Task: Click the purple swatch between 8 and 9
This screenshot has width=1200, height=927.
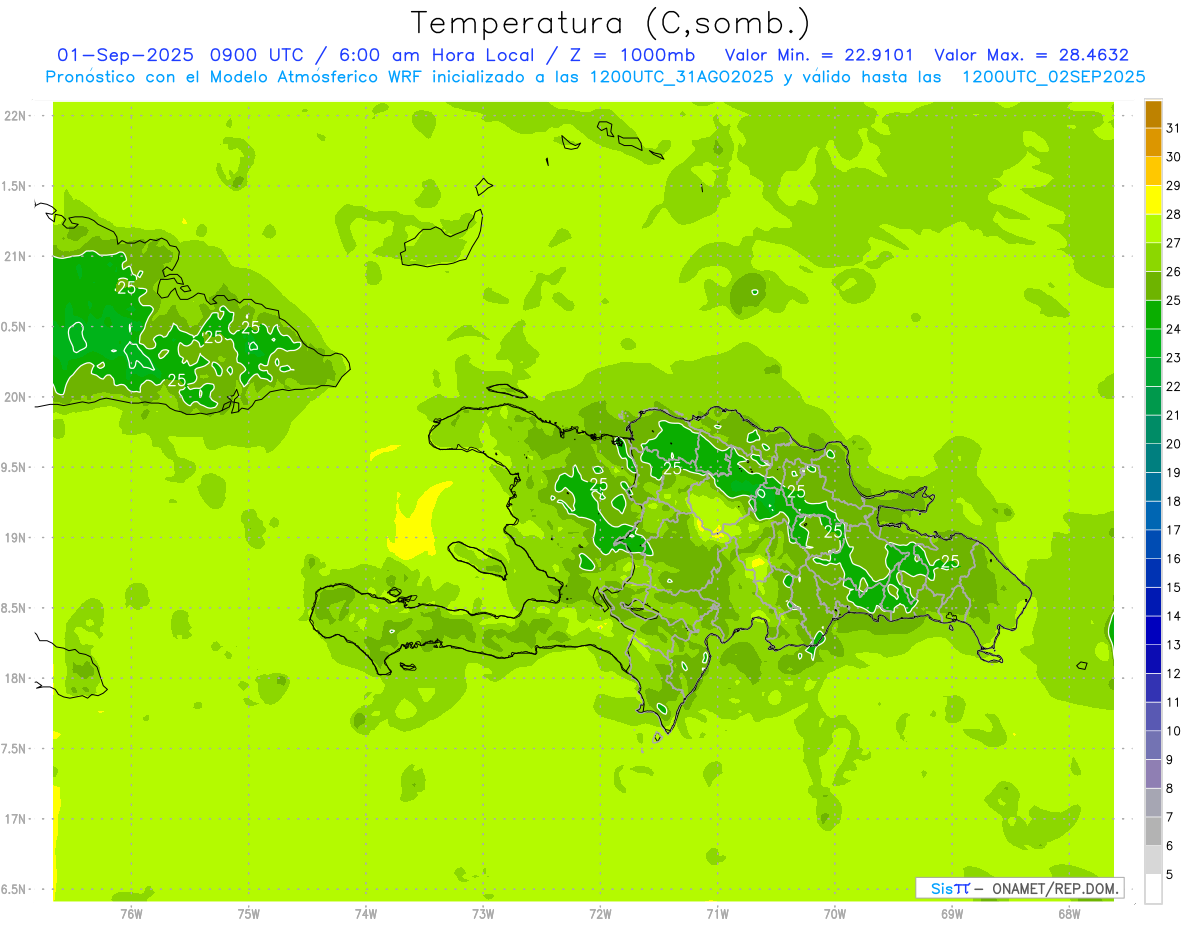Action: [1153, 774]
